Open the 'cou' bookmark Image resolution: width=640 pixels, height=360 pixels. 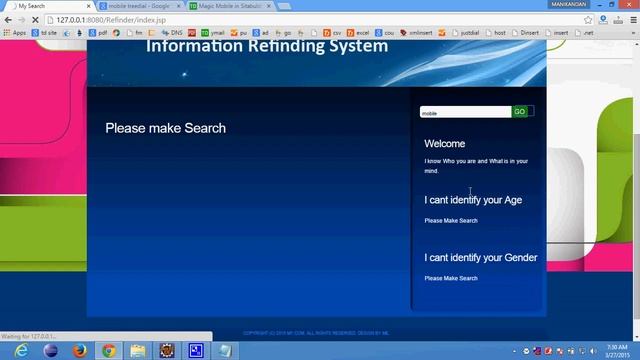pos(384,33)
